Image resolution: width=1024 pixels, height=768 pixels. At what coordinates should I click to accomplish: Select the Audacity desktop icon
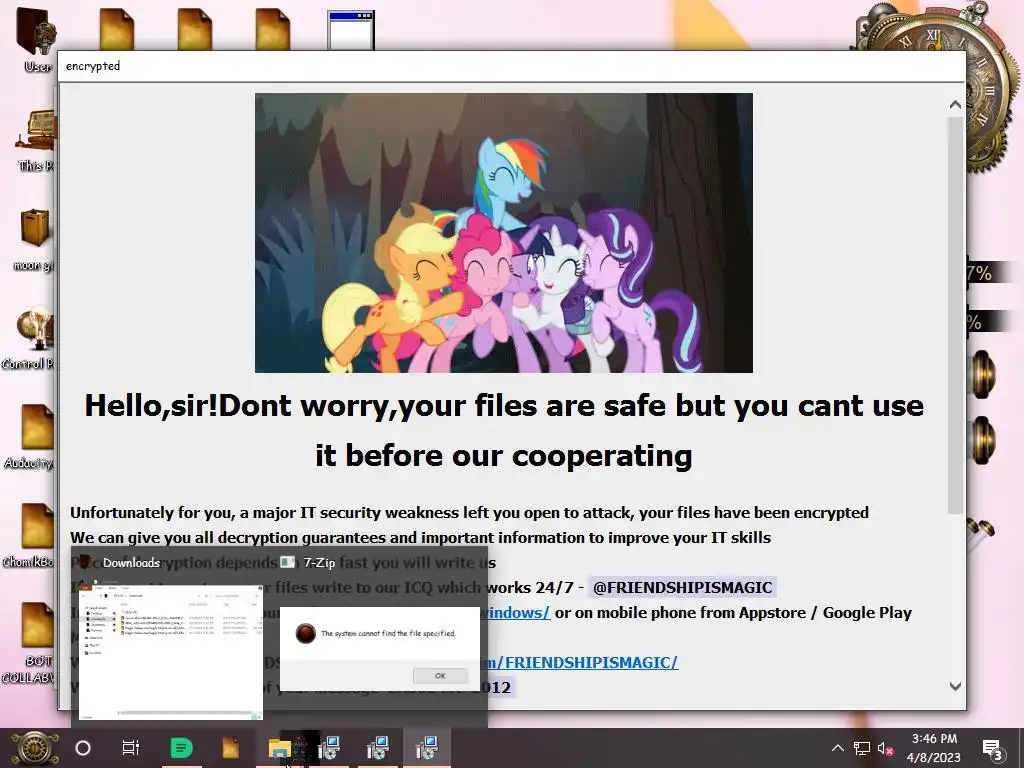pos(30,438)
